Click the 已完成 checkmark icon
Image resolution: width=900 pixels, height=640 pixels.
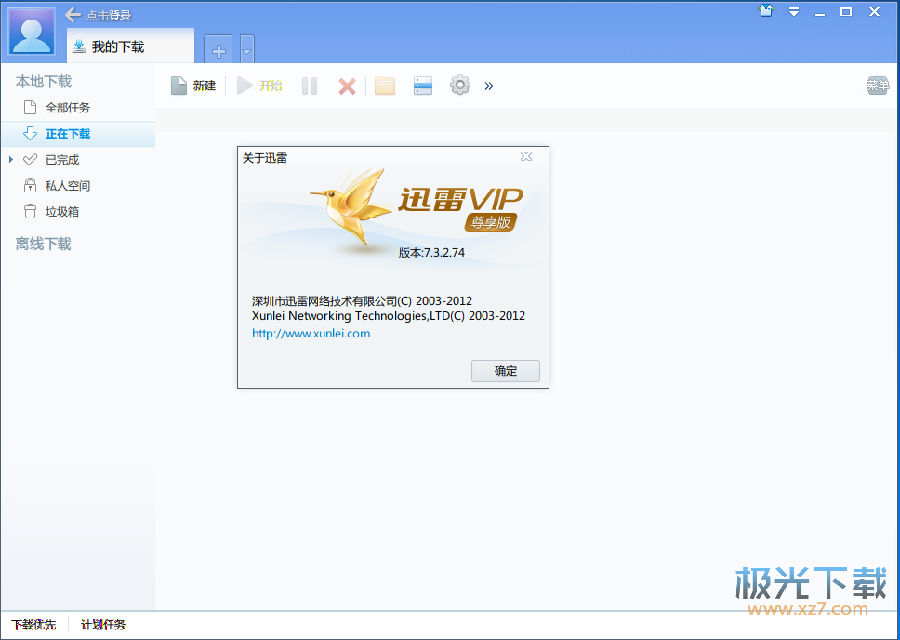click(30, 160)
